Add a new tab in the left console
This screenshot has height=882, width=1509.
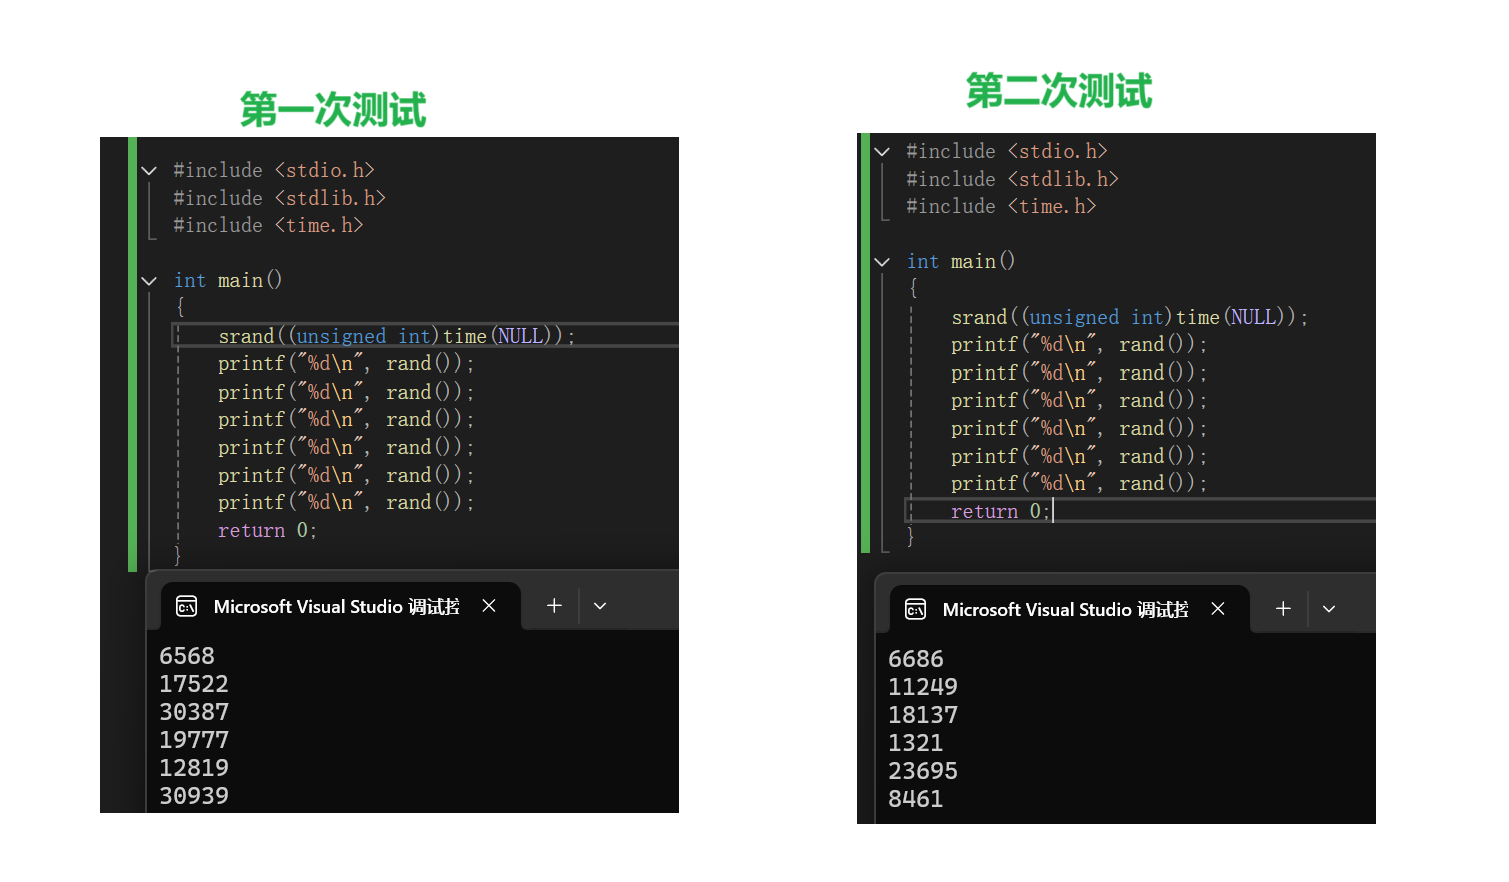click(x=554, y=606)
